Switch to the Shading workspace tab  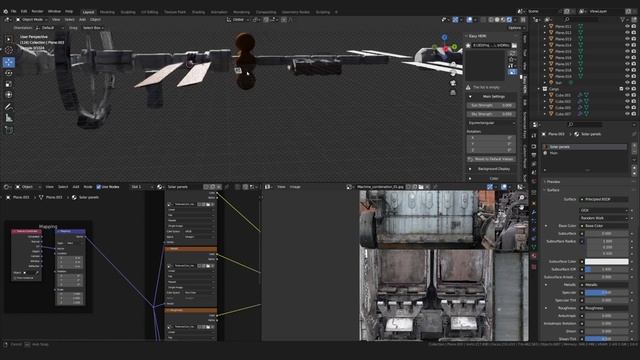pos(198,12)
